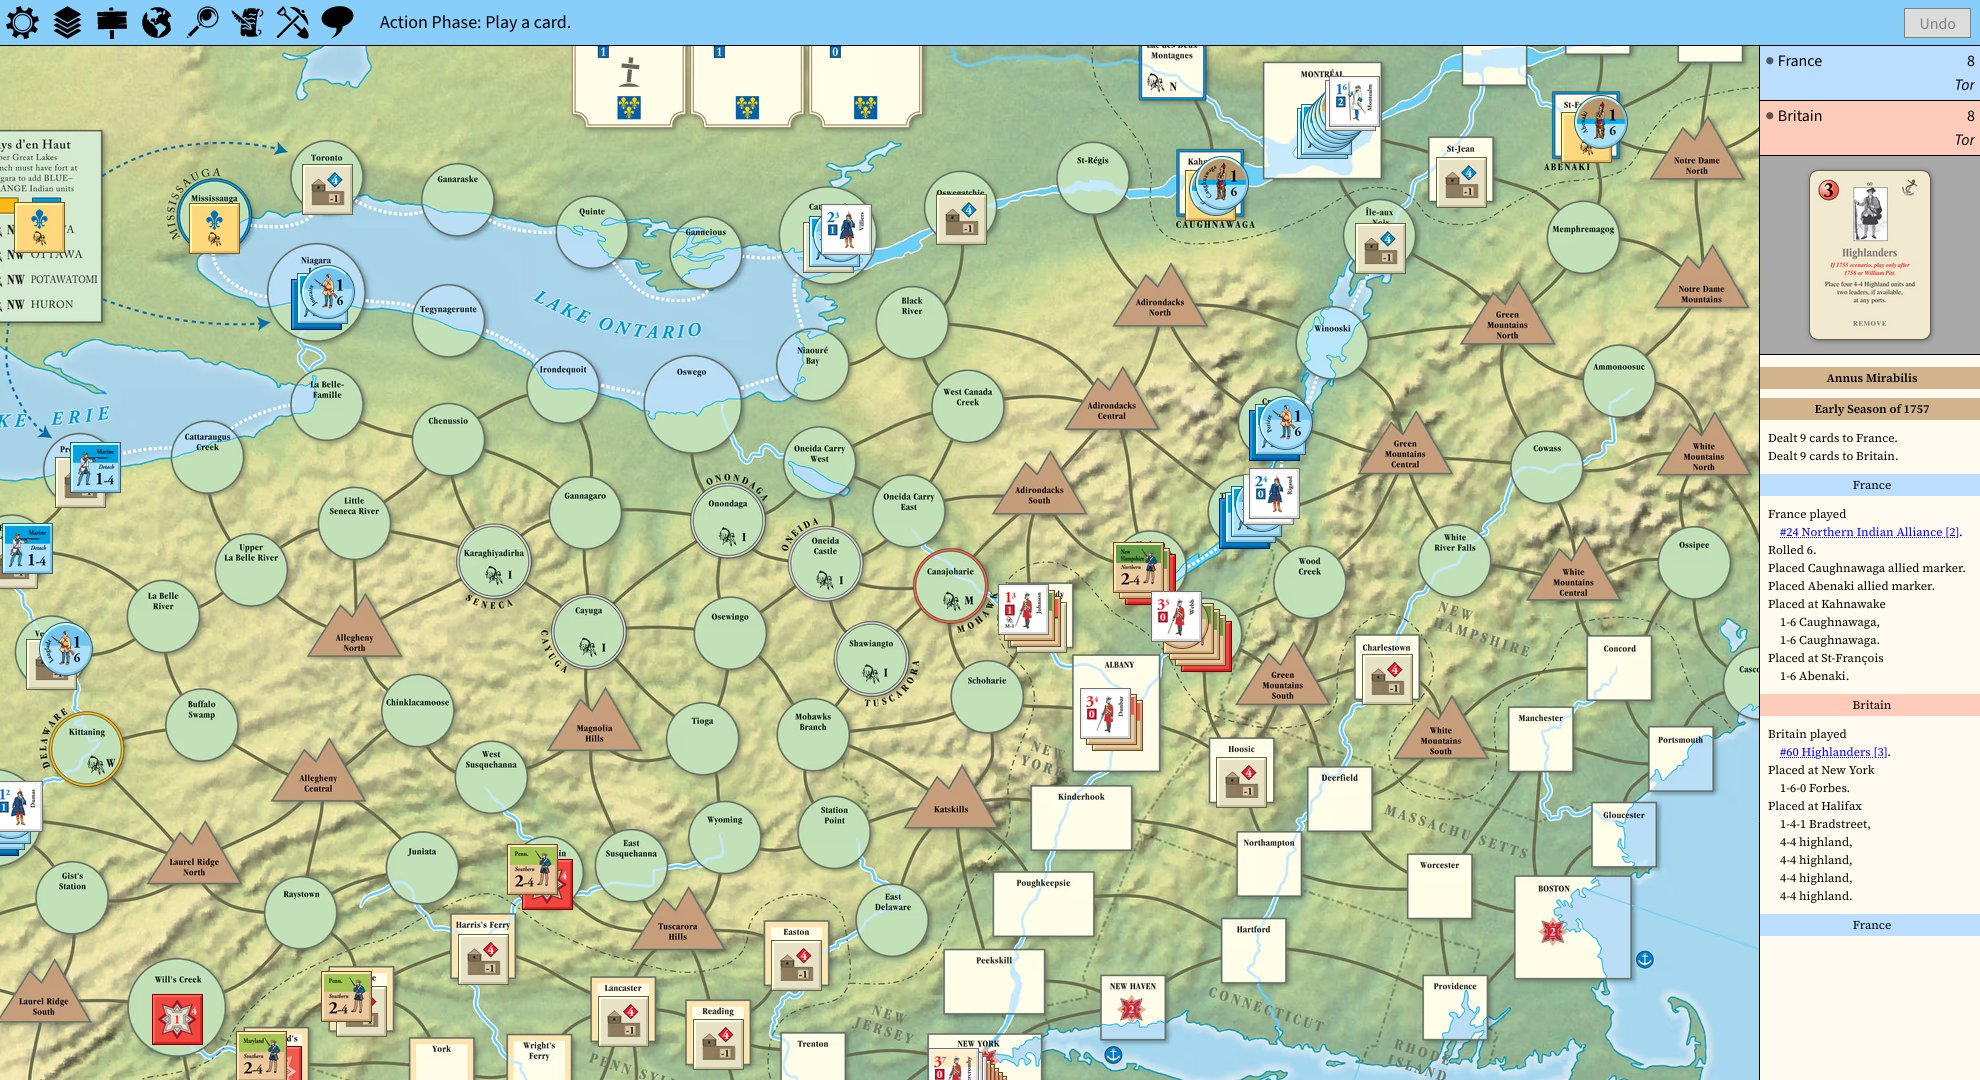Viewport: 1980px width, 1080px height.
Task: Select the Early Season of 1757 header
Action: (1871, 409)
